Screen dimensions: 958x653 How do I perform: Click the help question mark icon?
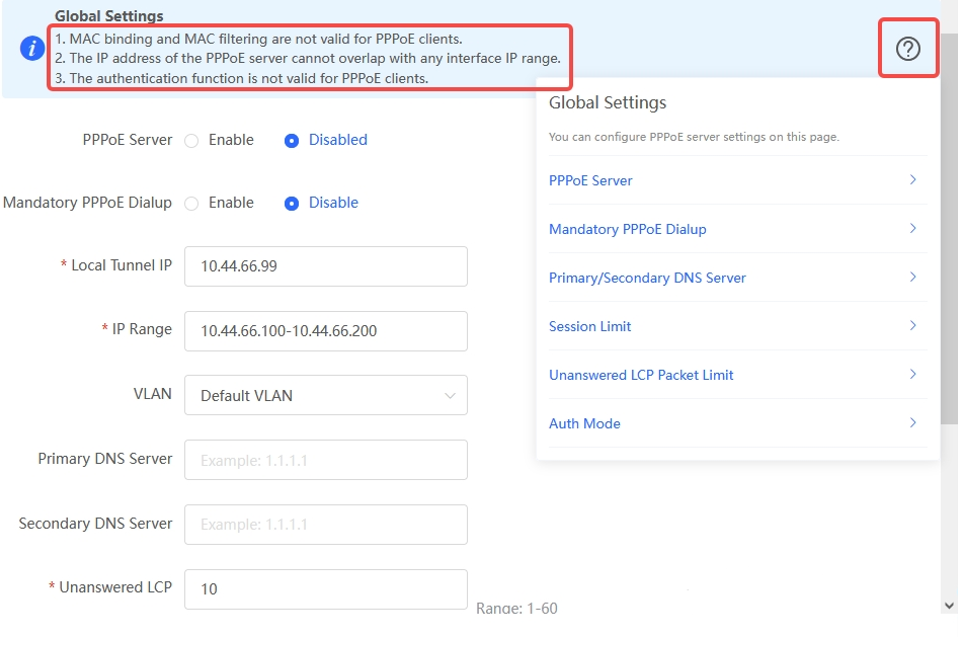point(907,48)
